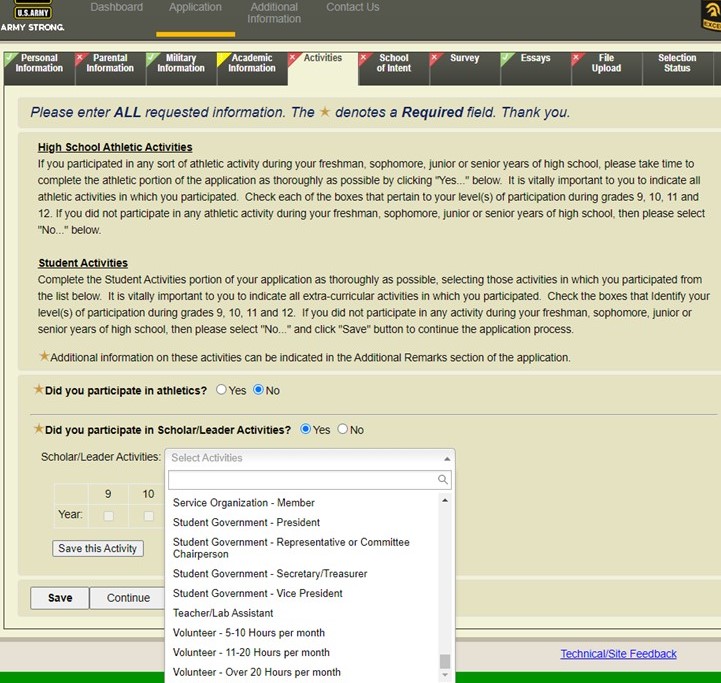This screenshot has height=683, width=721.
Task: Click the Continue button
Action: click(x=128, y=598)
